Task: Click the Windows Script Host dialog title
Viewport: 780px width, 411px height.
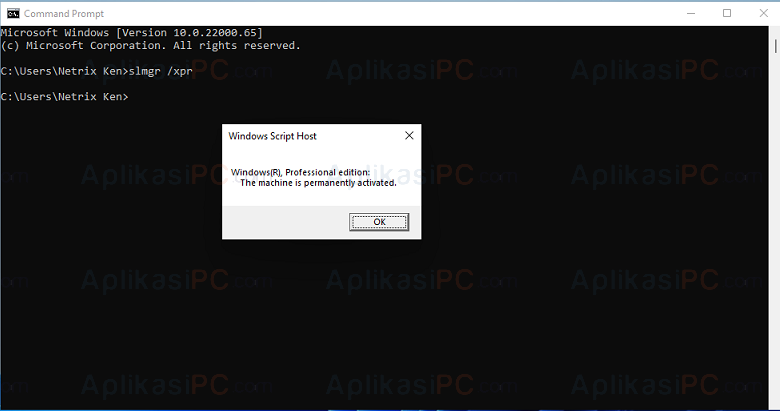Action: pos(272,136)
